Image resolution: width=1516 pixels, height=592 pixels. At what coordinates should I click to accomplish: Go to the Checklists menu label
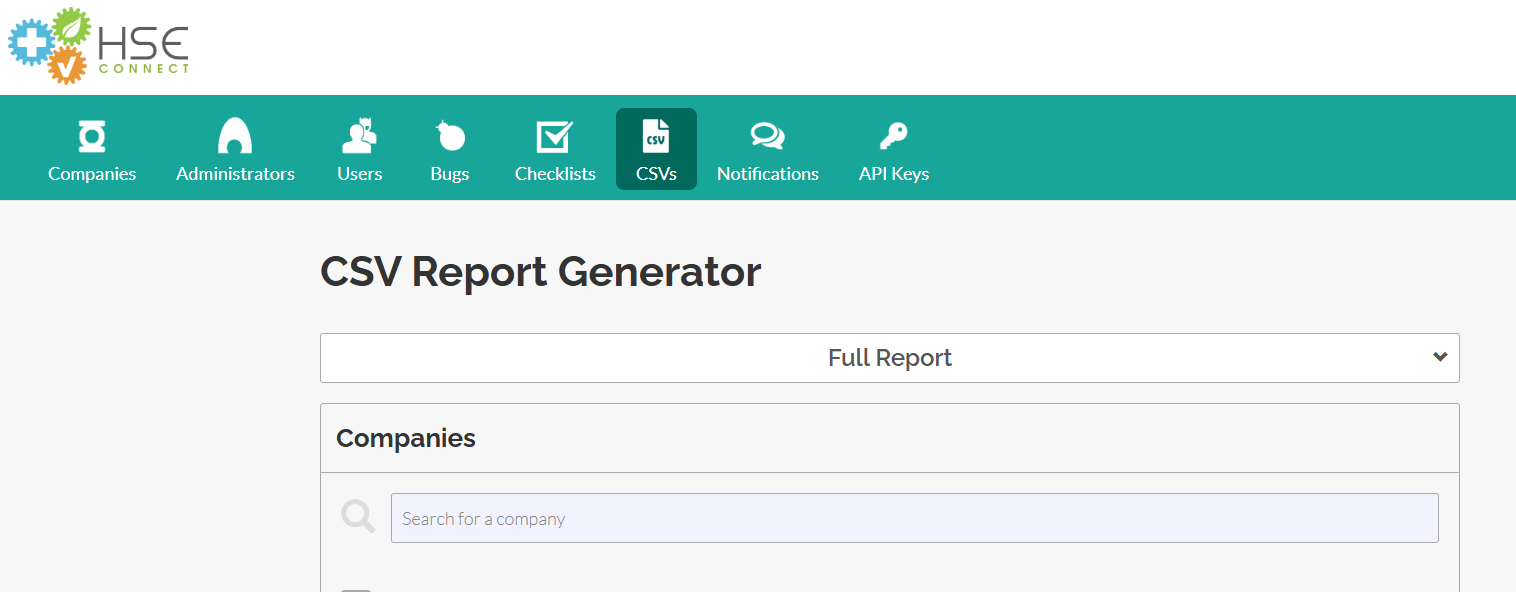click(555, 174)
